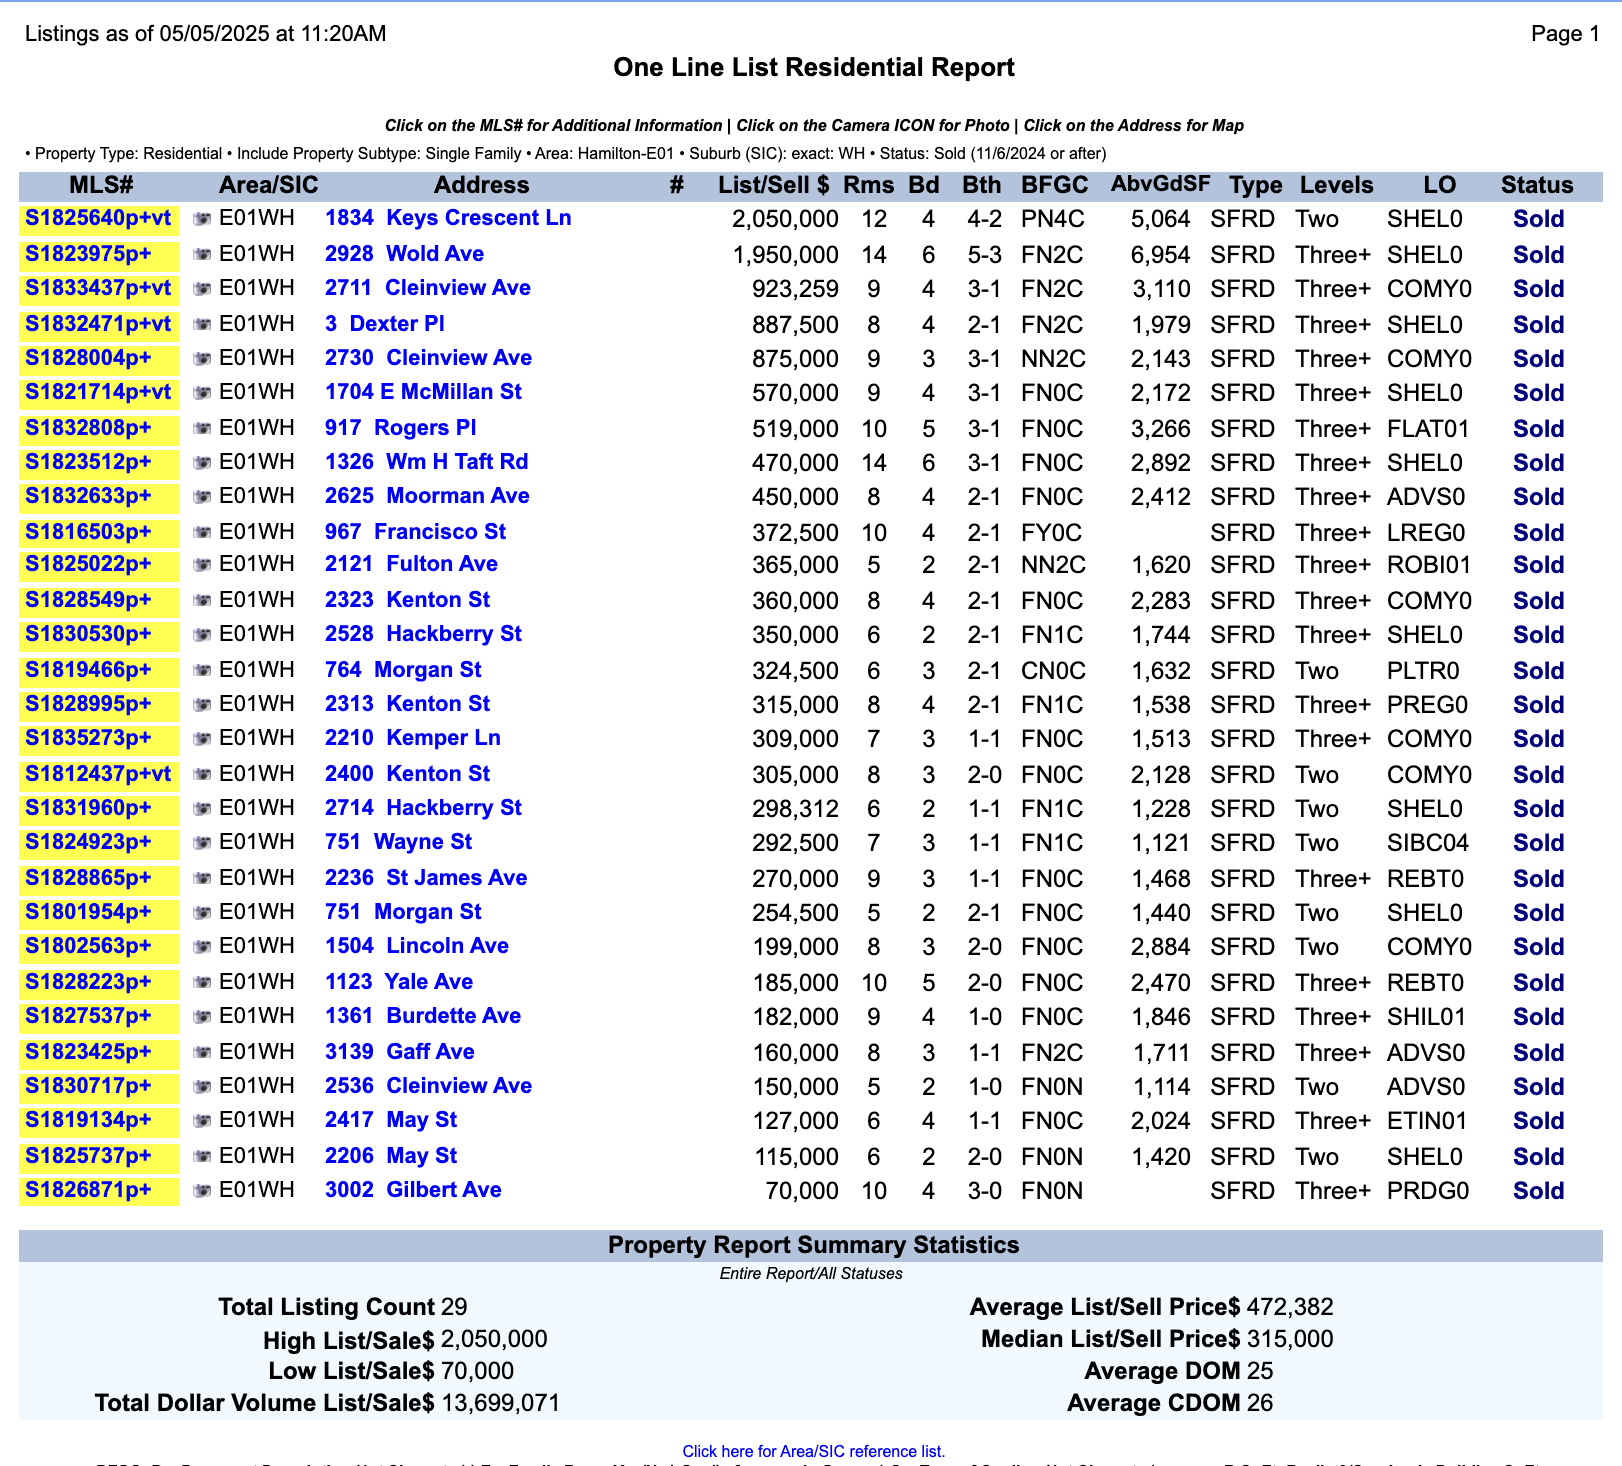1622x1466 pixels.
Task: Click camera icon for 3 Dexter Pl
Action: (202, 325)
